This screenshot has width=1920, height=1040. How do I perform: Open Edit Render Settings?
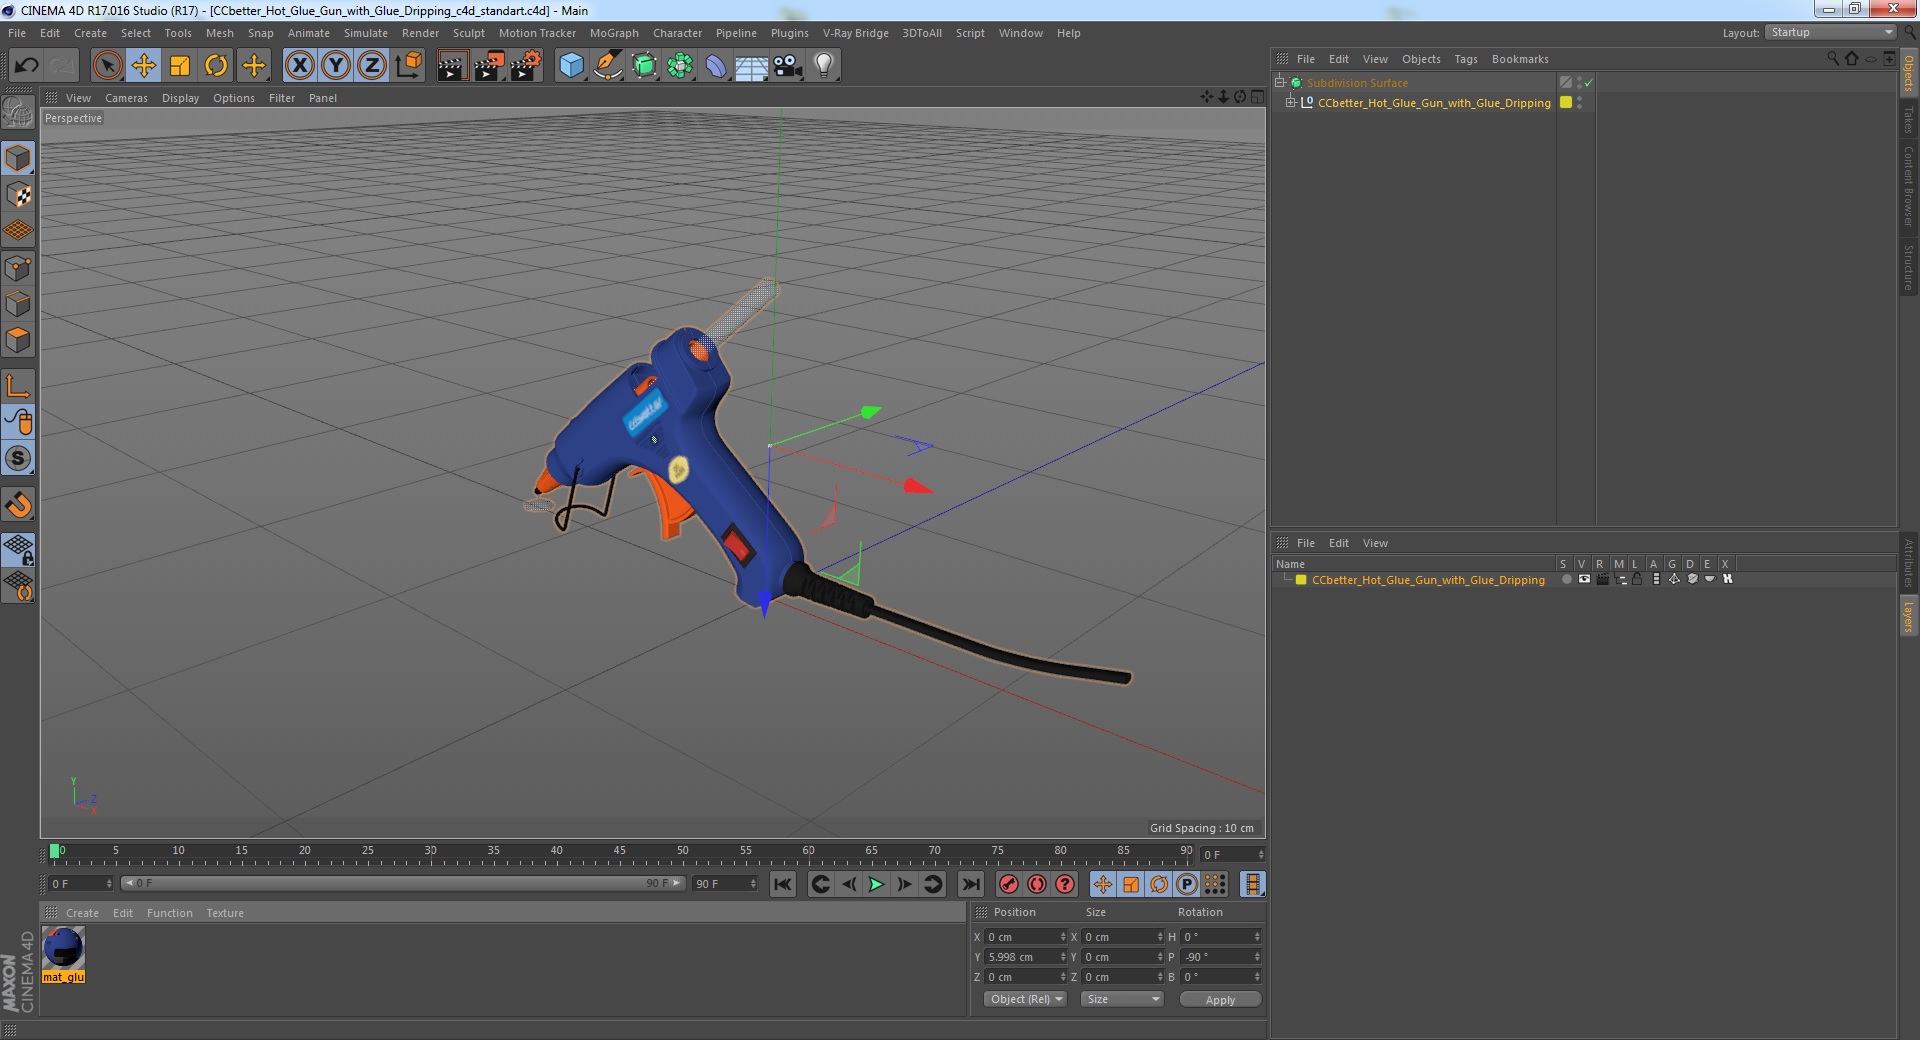coord(525,66)
